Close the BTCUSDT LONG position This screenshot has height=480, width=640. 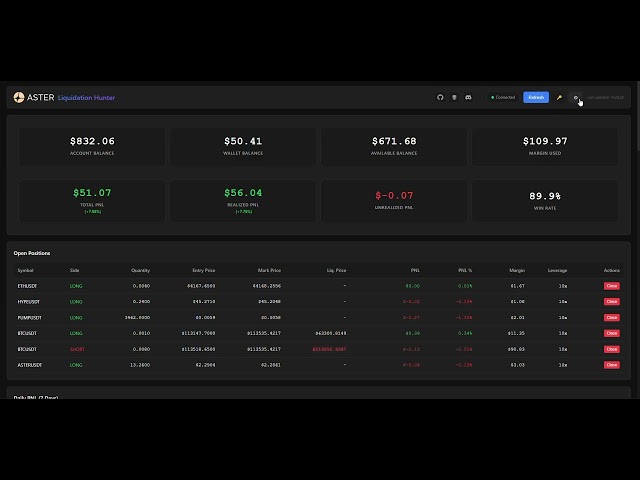click(611, 333)
